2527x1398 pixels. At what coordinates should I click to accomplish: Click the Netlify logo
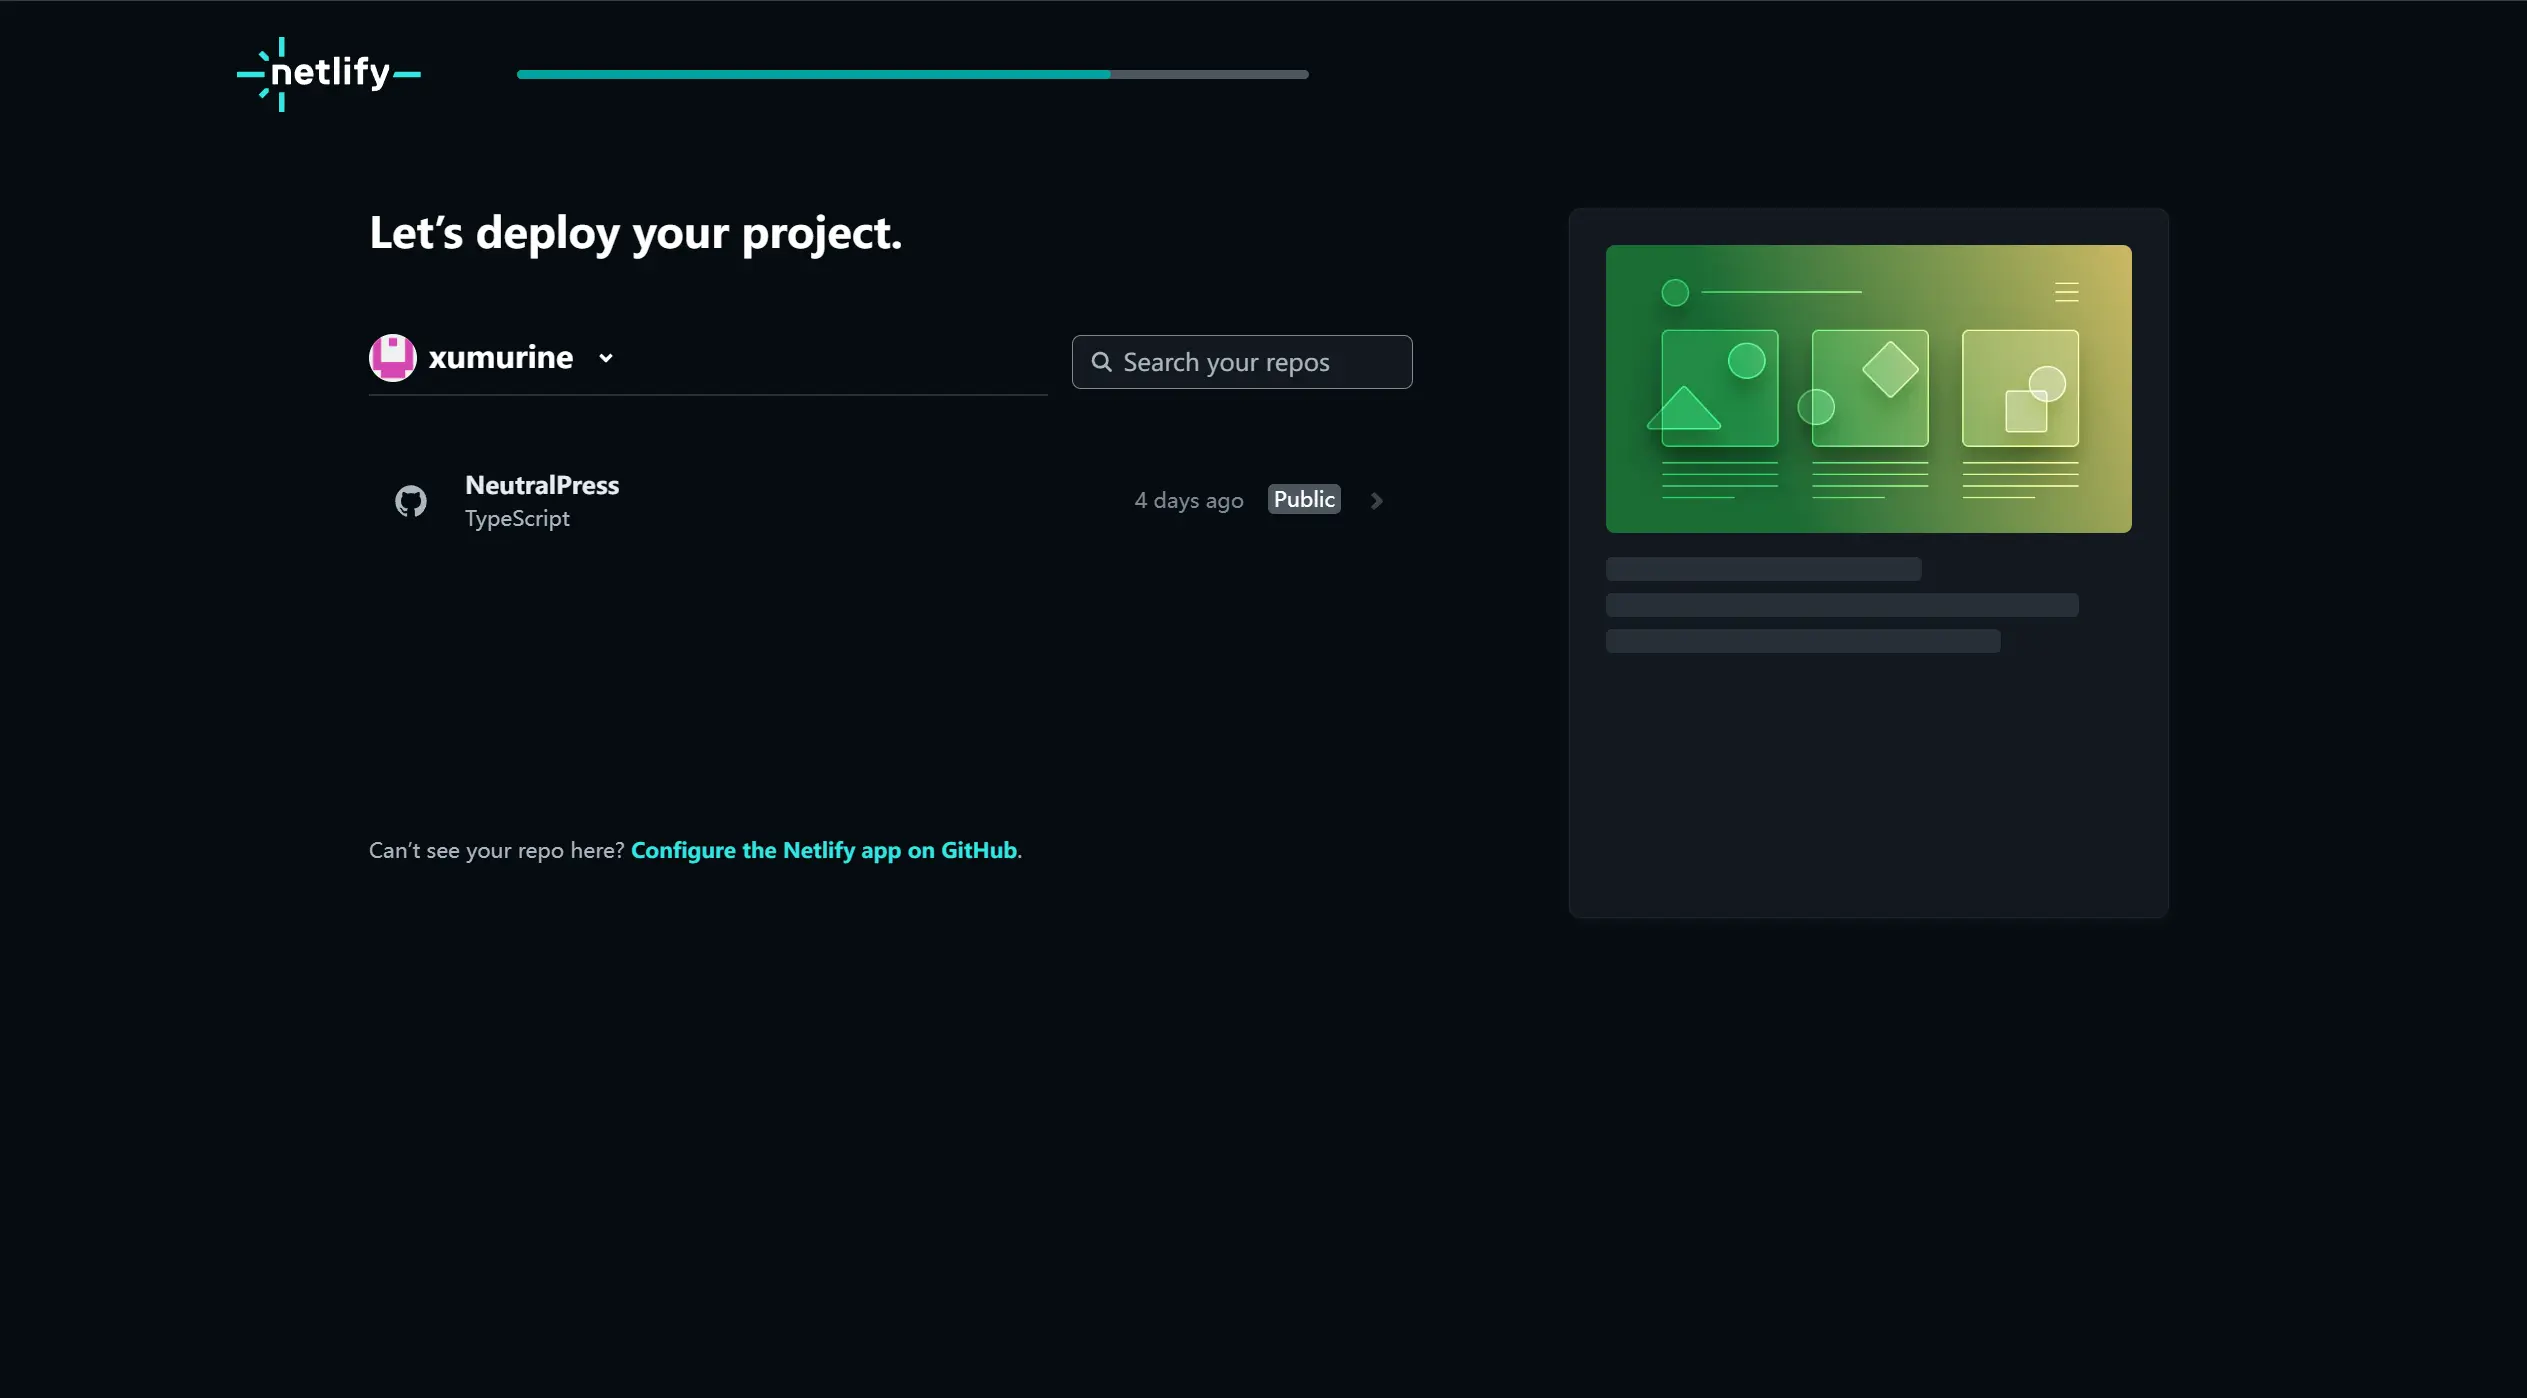(x=329, y=74)
